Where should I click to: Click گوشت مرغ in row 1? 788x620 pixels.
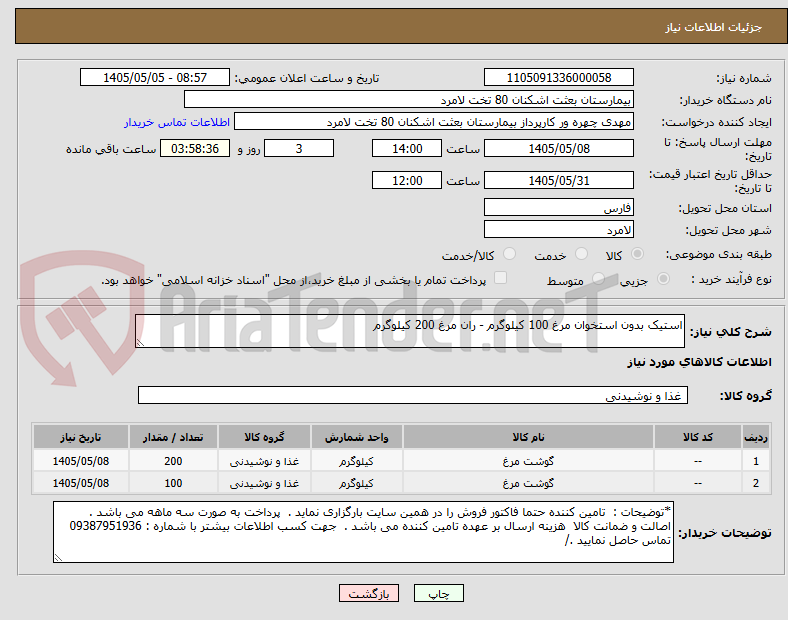tap(528, 461)
